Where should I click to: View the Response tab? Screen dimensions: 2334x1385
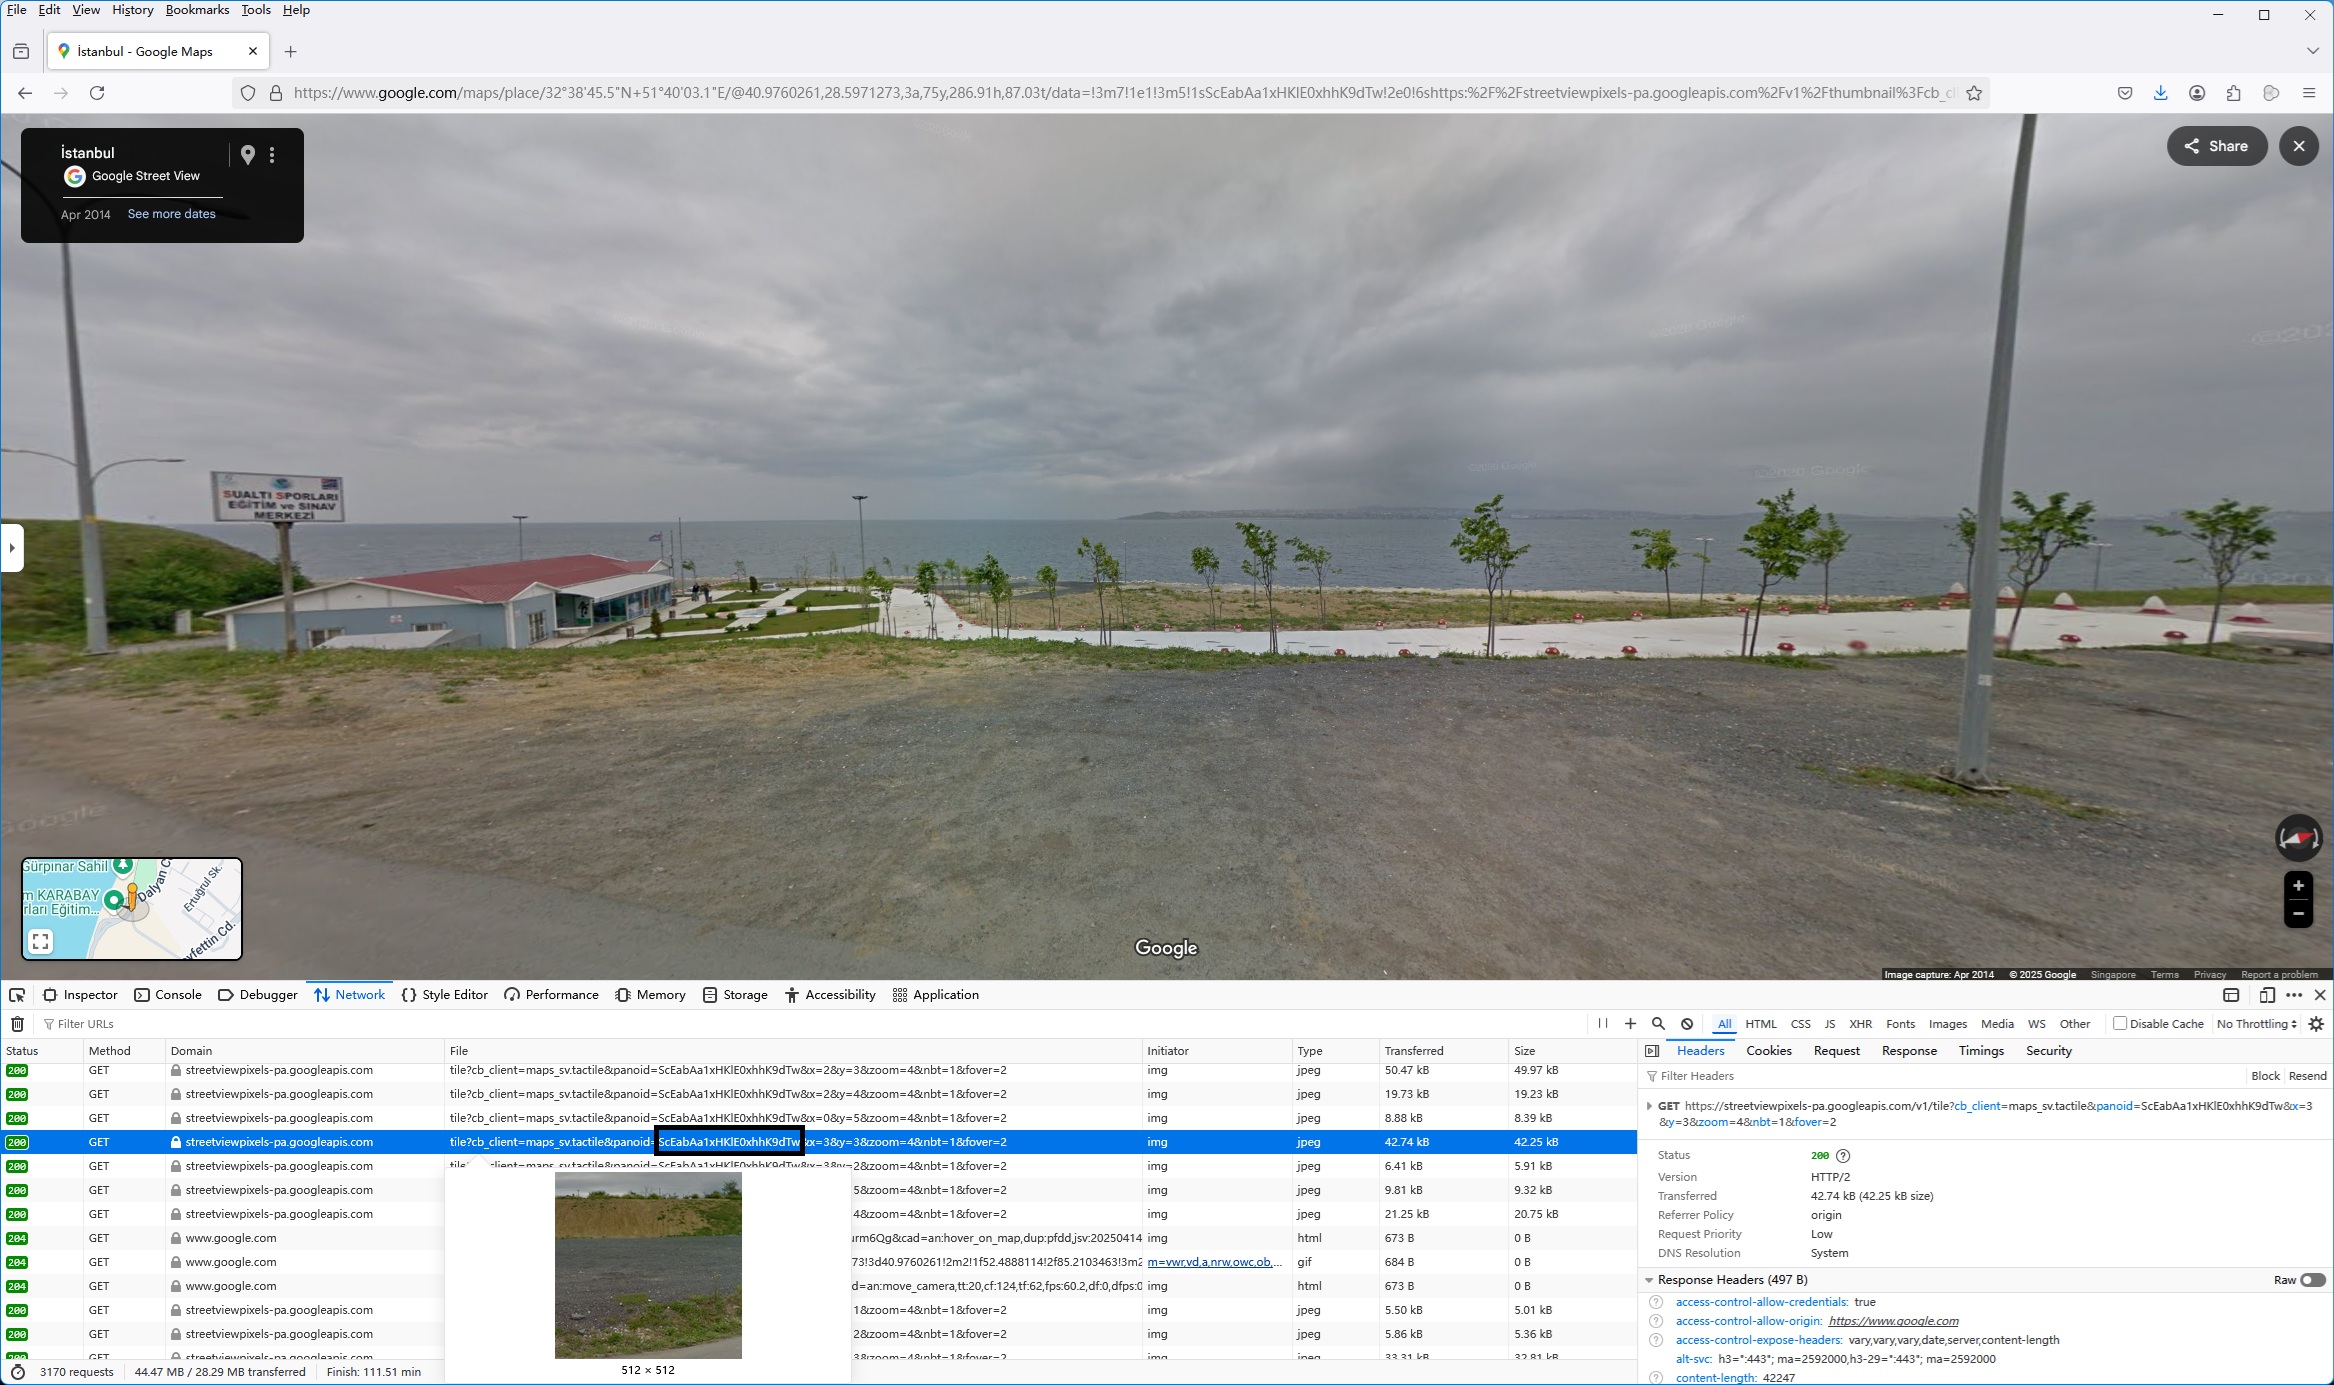tap(1909, 1051)
